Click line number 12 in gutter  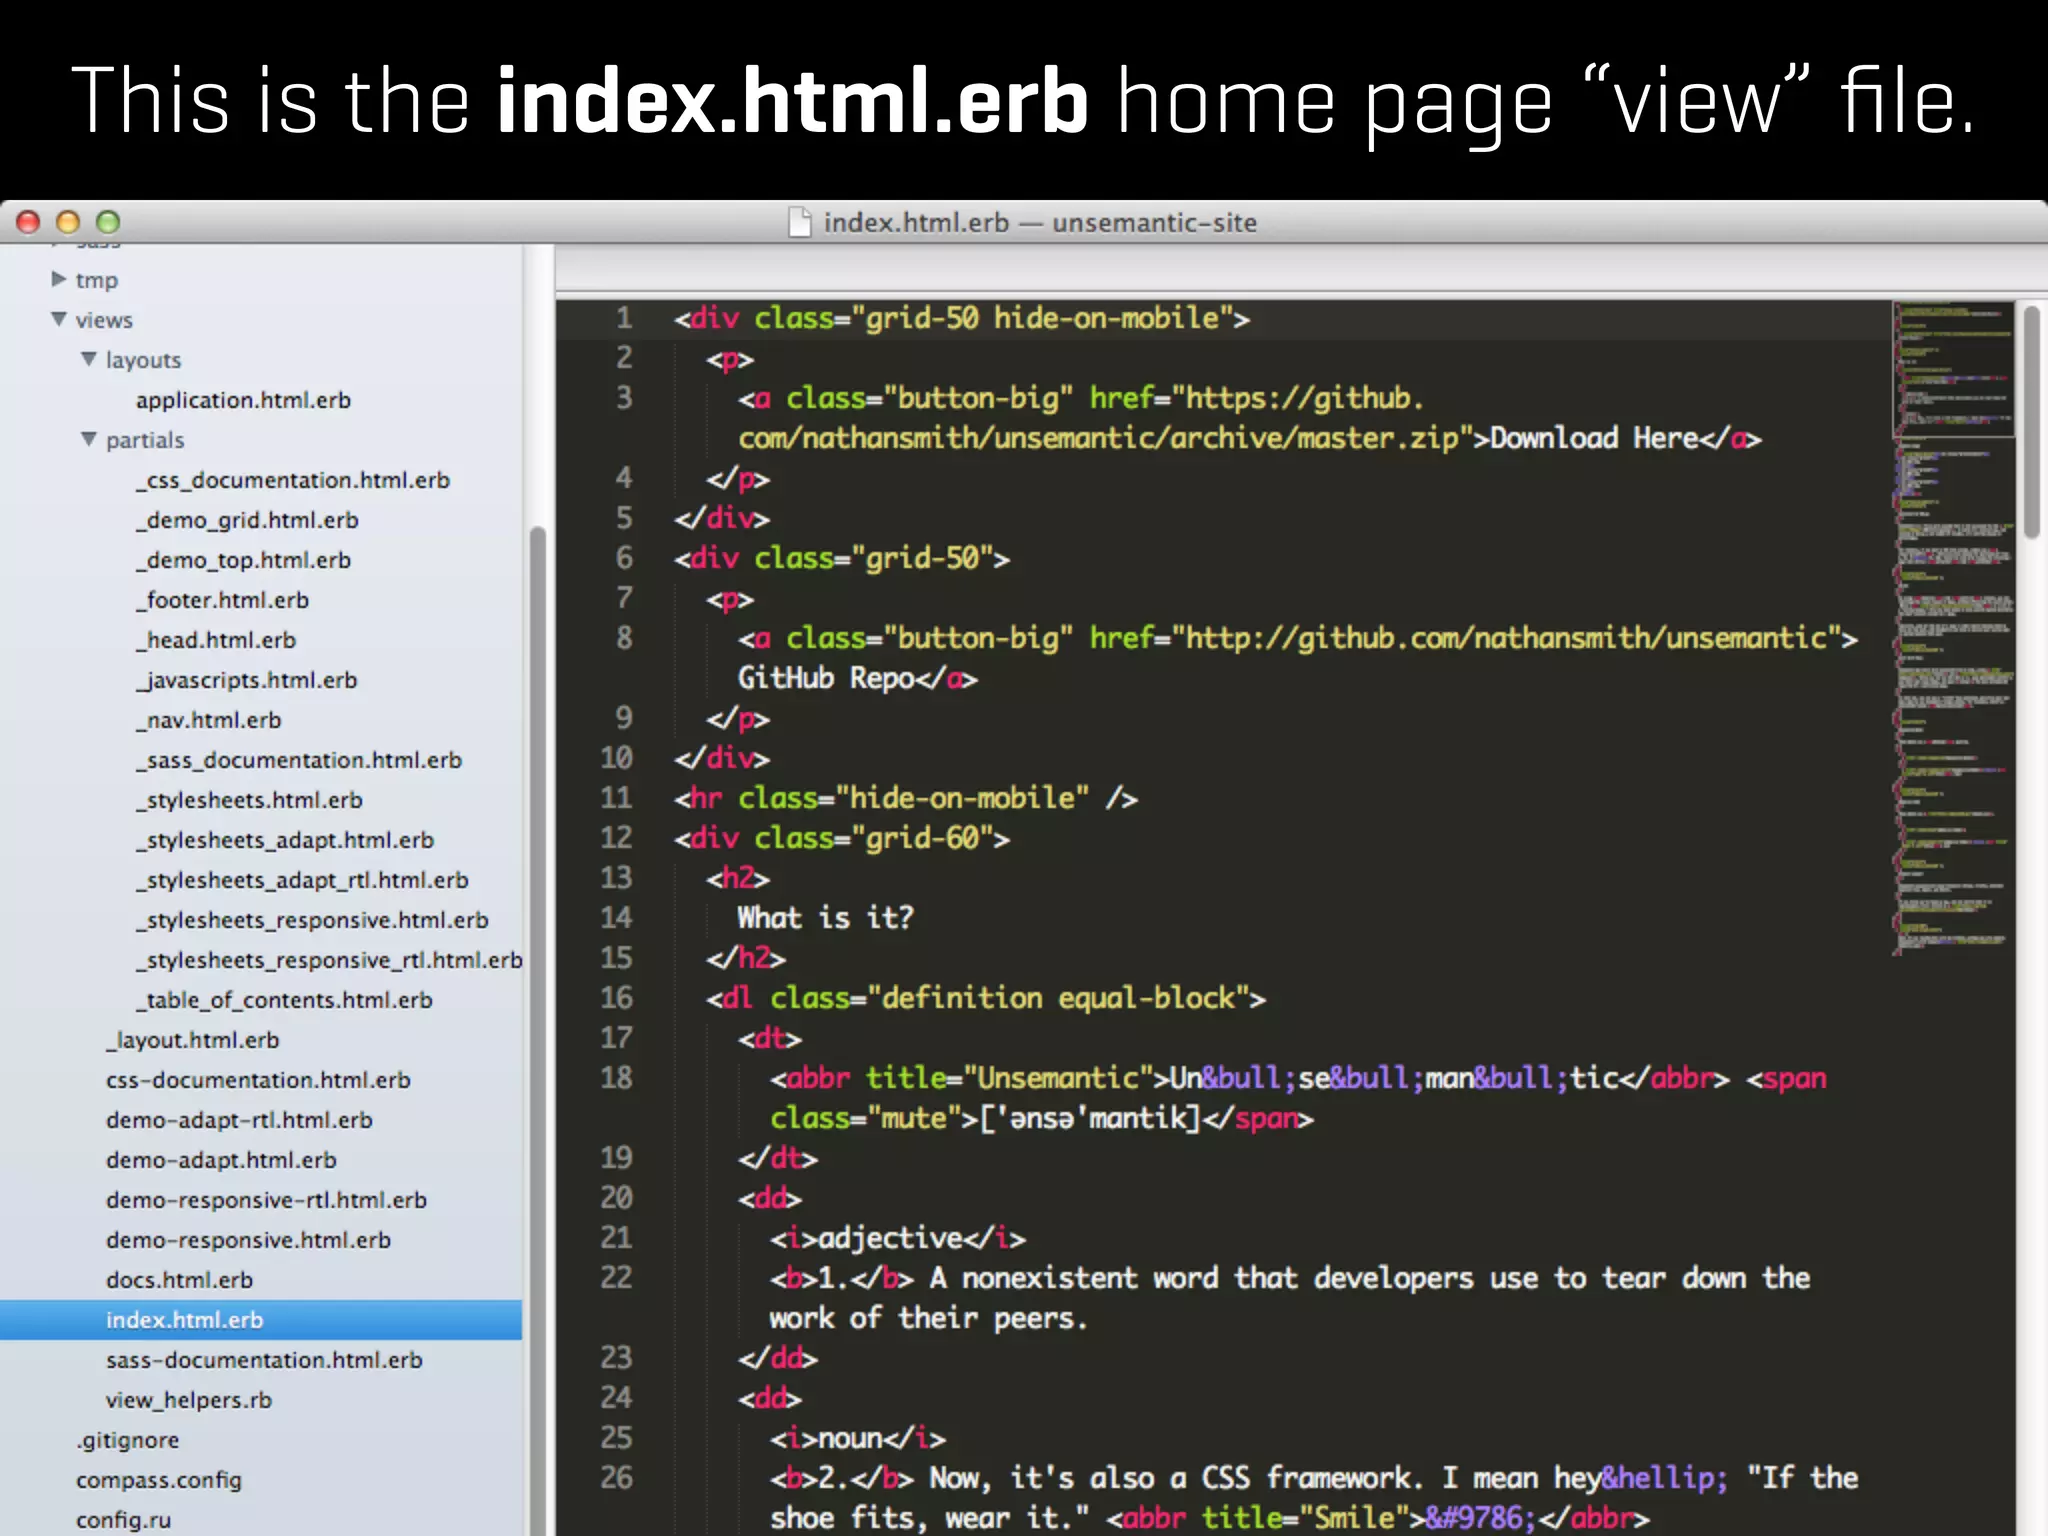(616, 838)
